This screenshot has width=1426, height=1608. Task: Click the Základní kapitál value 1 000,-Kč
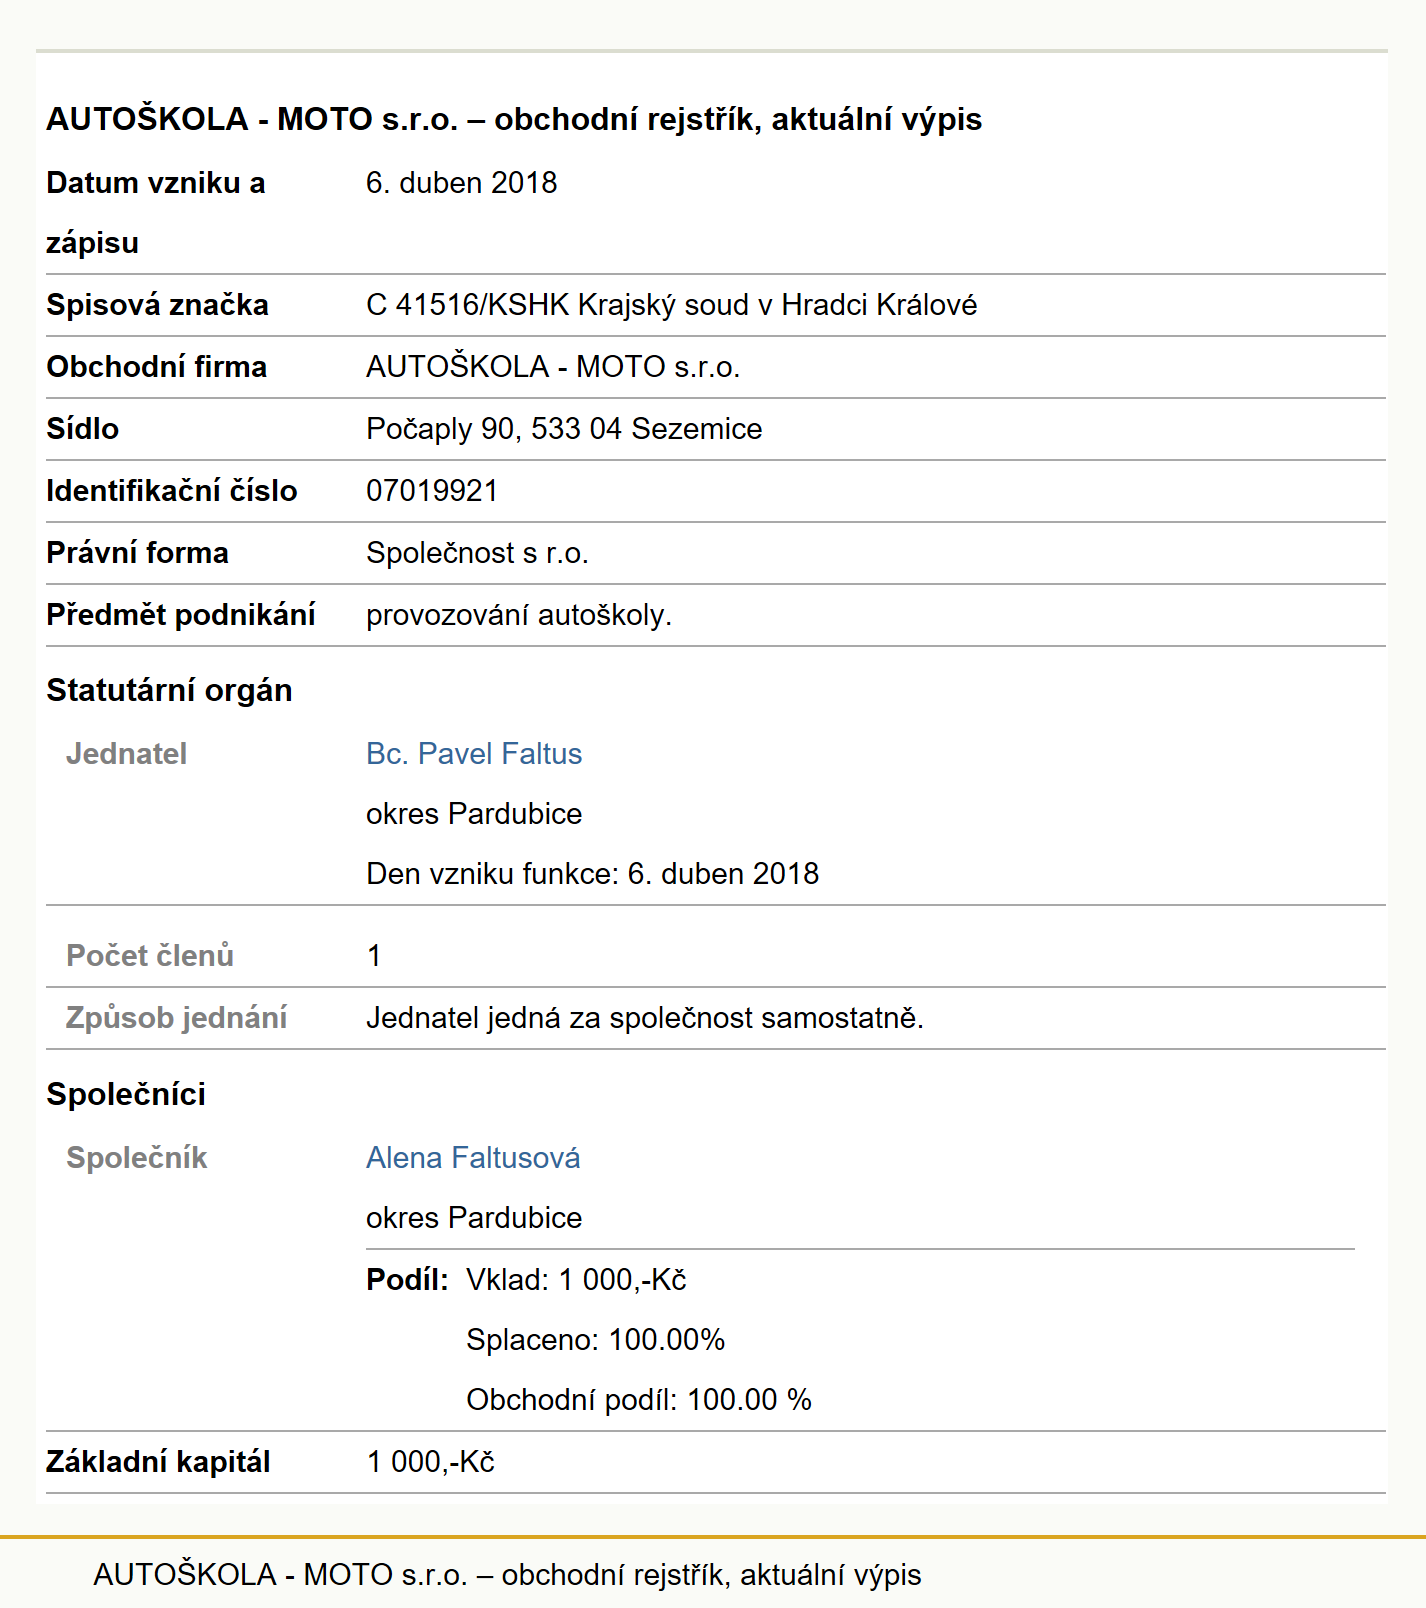(430, 1462)
